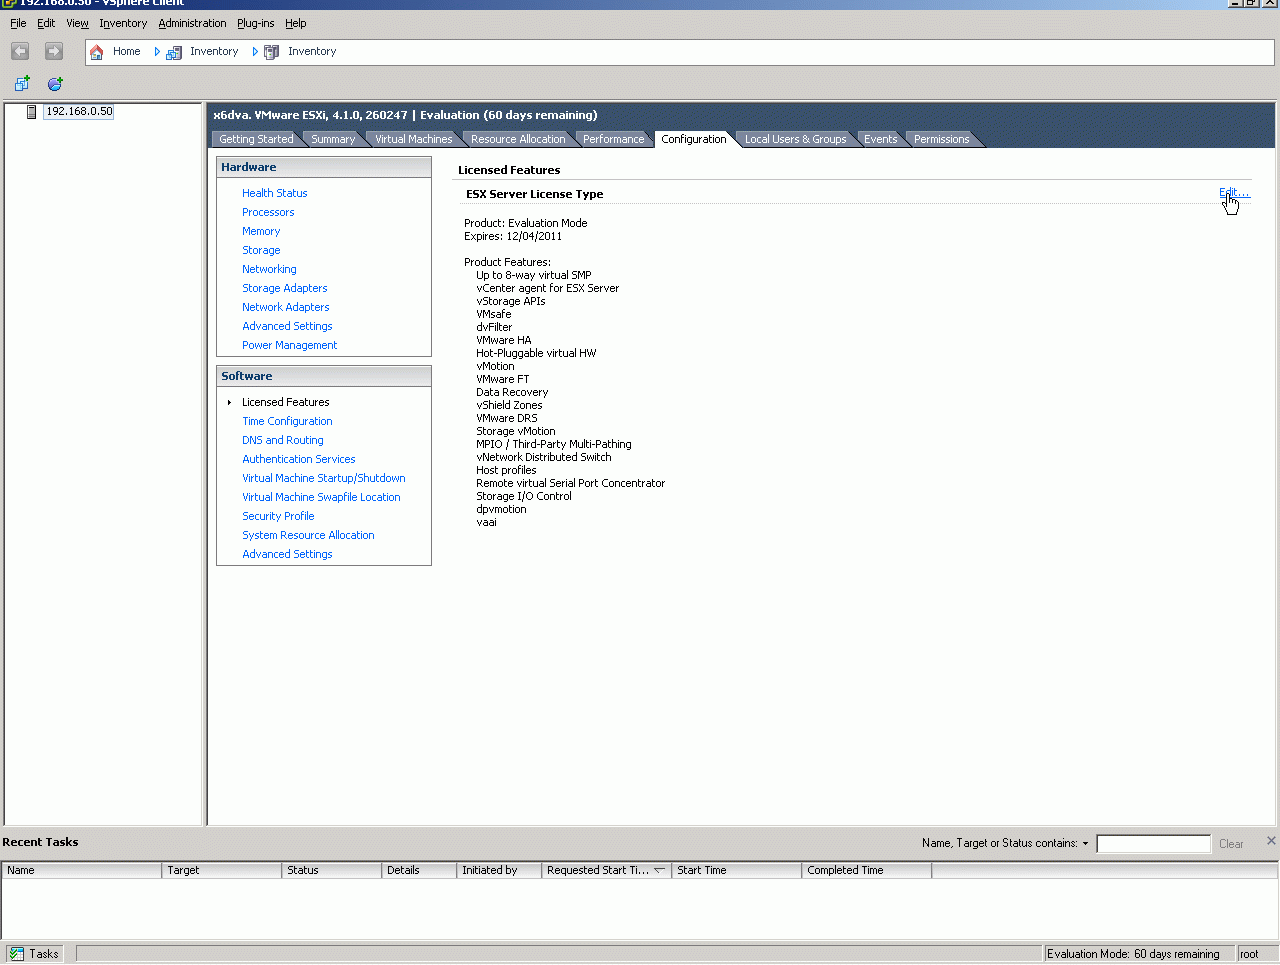Select the 192.168.0.50 host tree item
1280x965 pixels.
[79, 112]
